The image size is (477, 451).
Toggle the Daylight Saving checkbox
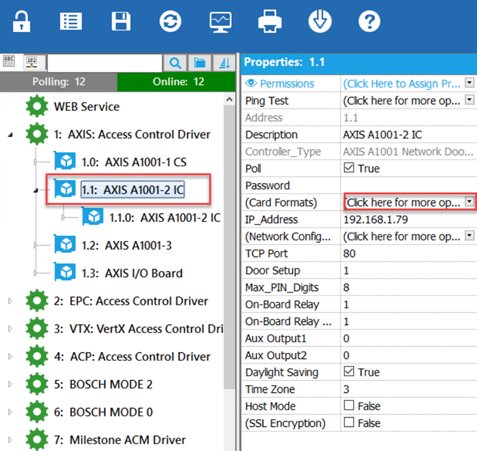[349, 371]
